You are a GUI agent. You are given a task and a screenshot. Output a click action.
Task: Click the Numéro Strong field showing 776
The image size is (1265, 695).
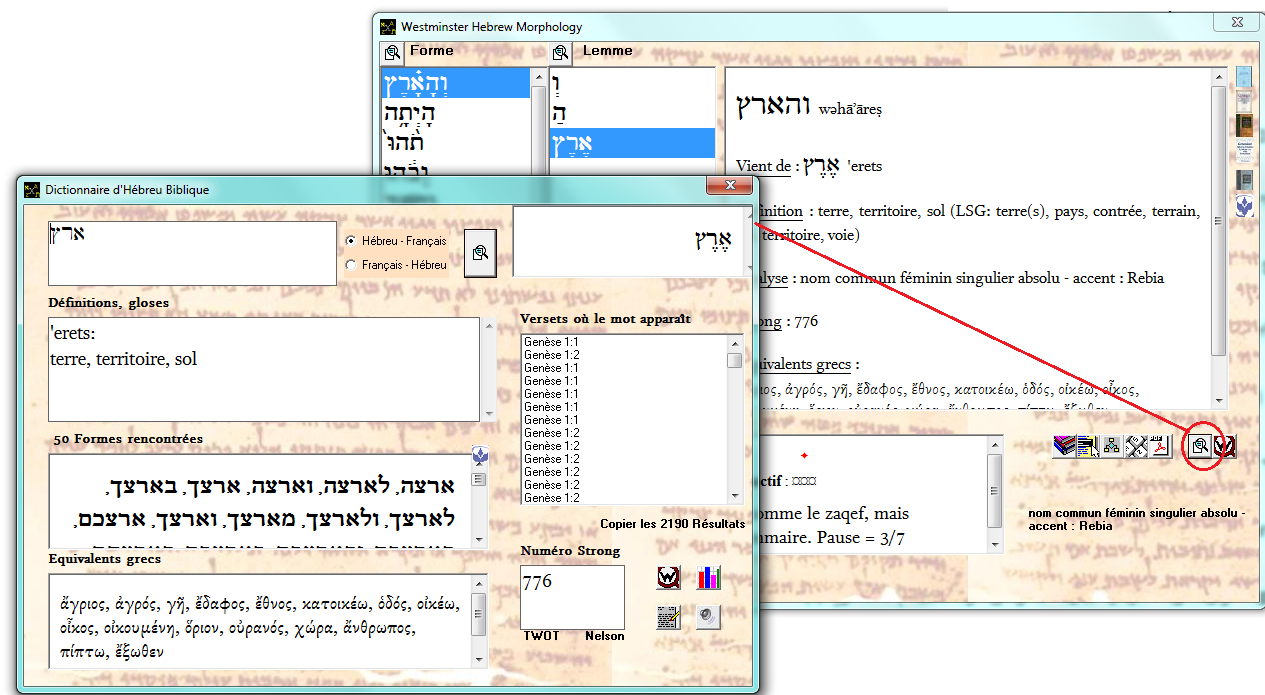[x=572, y=597]
